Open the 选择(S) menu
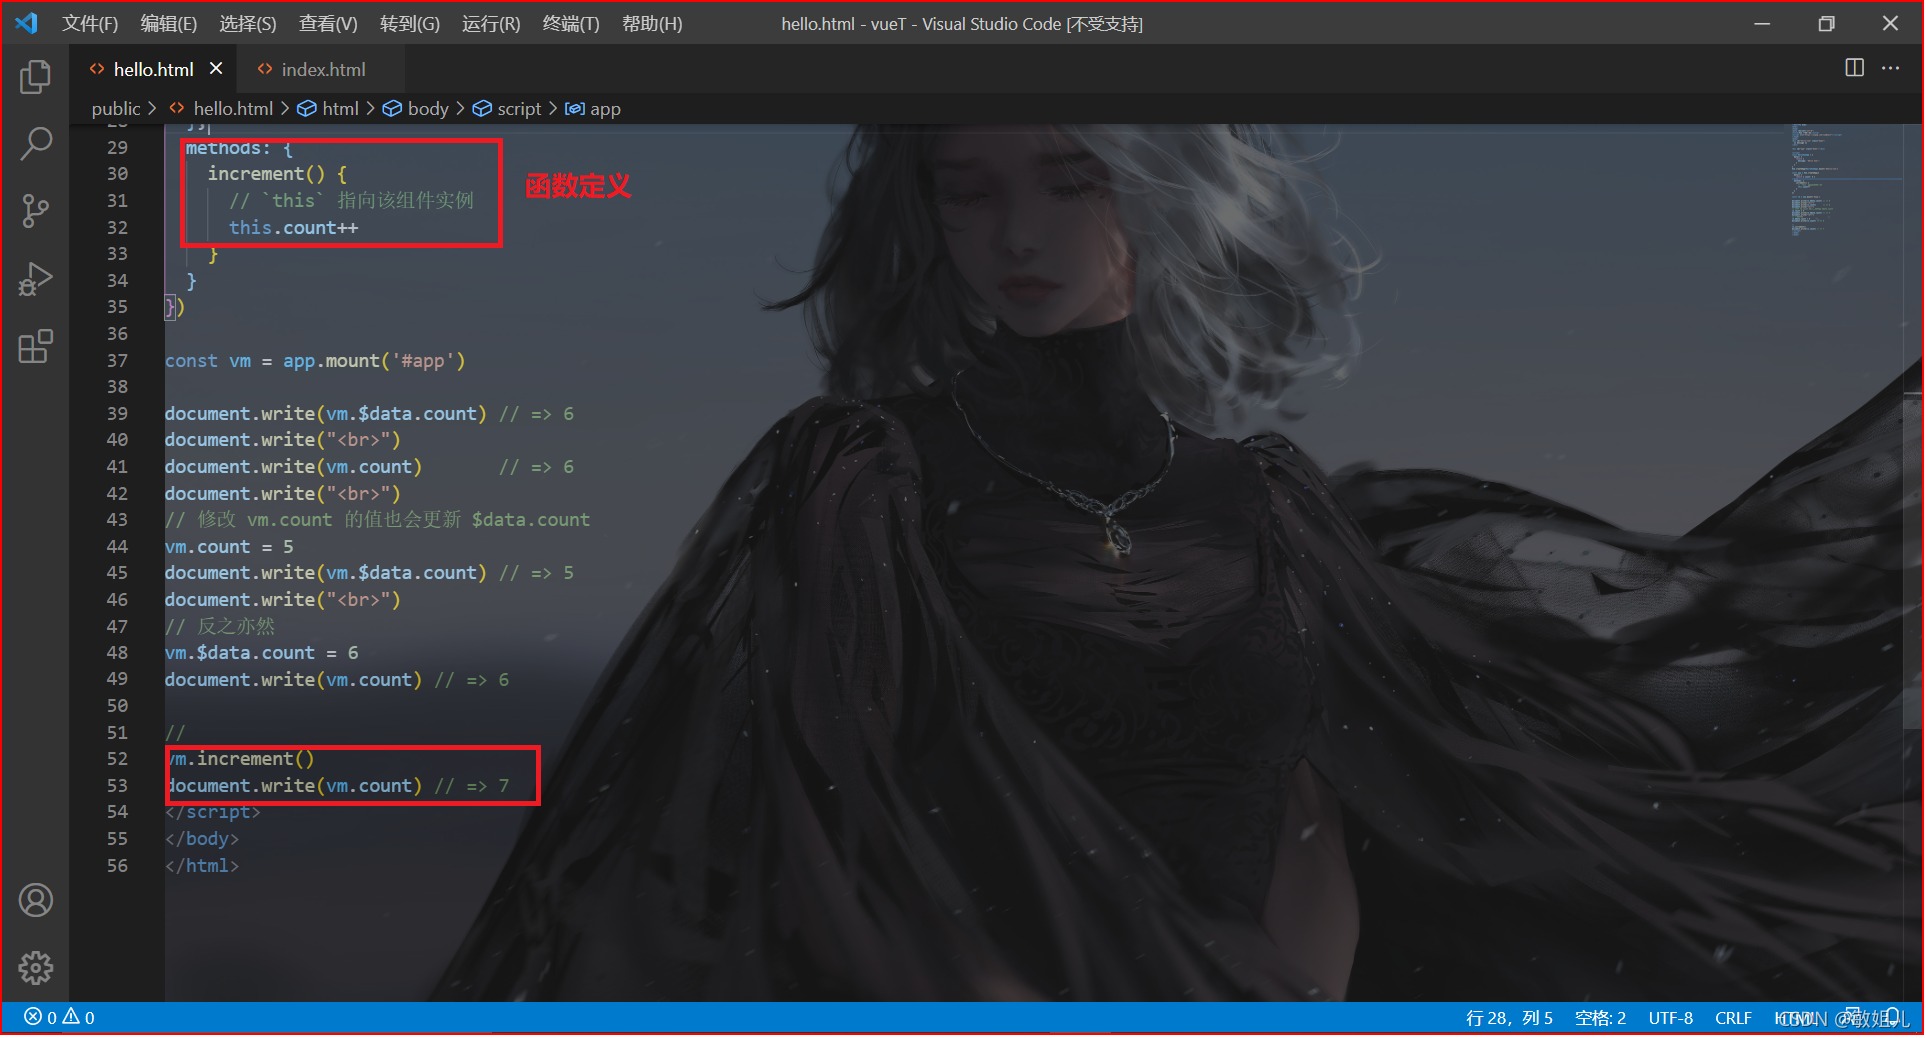 click(x=248, y=23)
